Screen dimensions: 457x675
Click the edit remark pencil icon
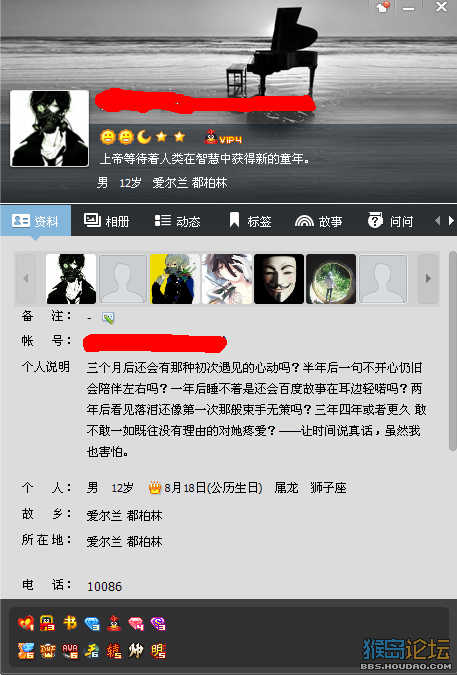point(108,318)
